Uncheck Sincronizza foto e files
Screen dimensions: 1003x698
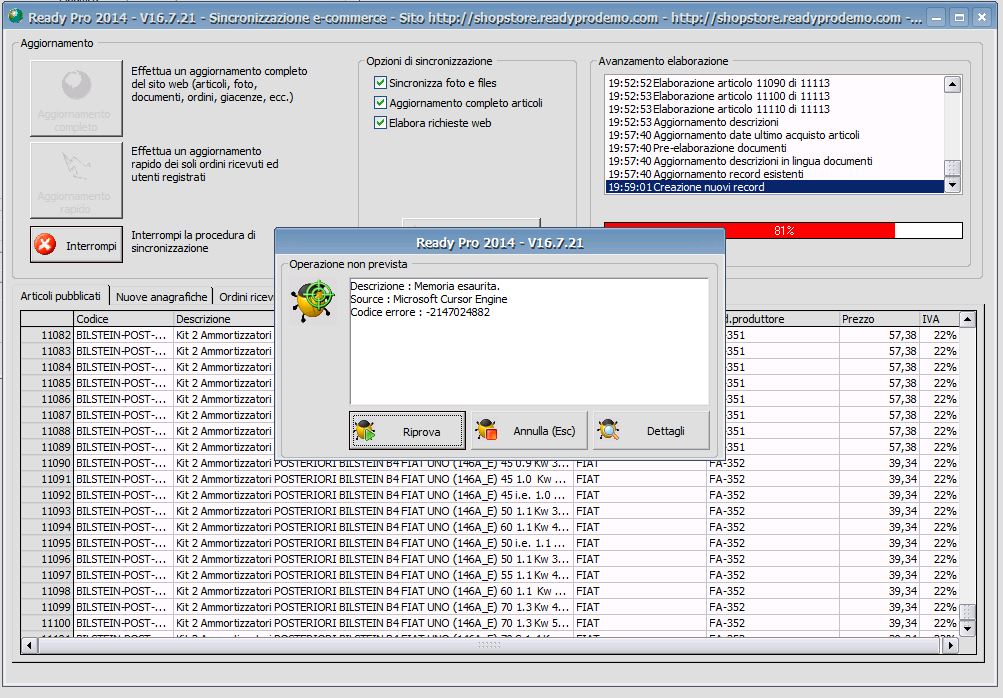tap(380, 83)
